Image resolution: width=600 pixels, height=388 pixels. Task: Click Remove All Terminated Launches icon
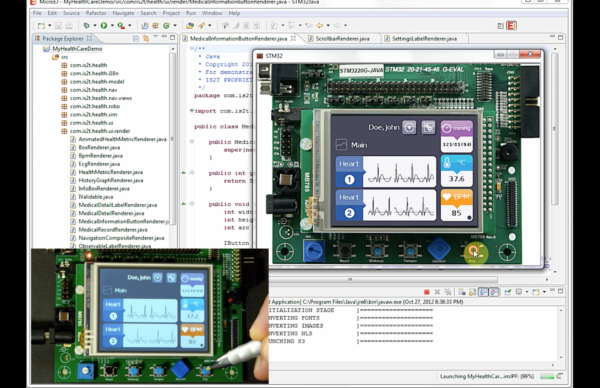pos(447,292)
